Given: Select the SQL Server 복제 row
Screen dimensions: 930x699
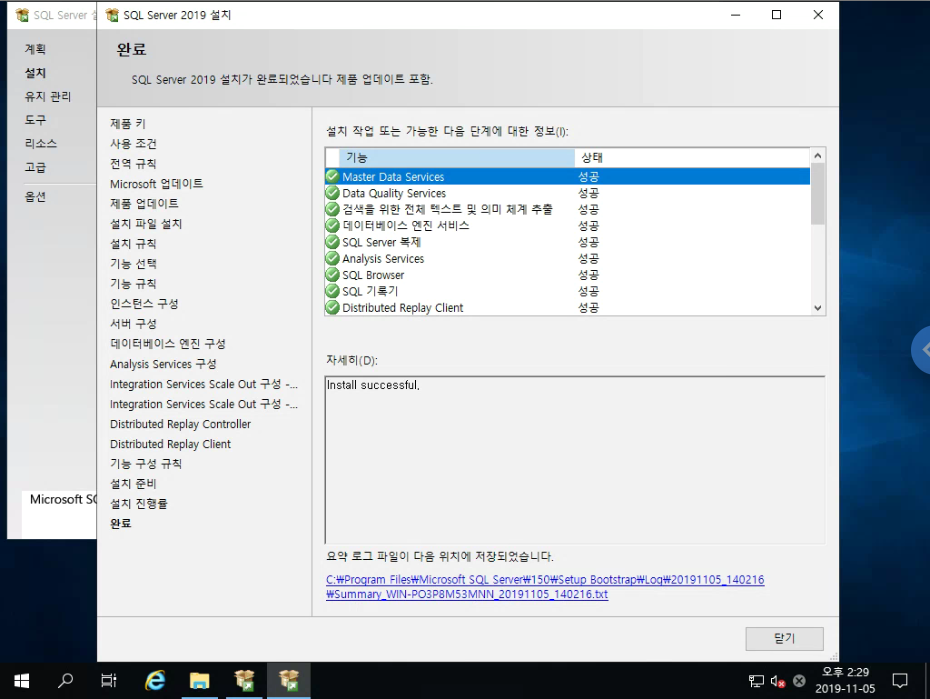Looking at the screenshot, I should 568,242.
